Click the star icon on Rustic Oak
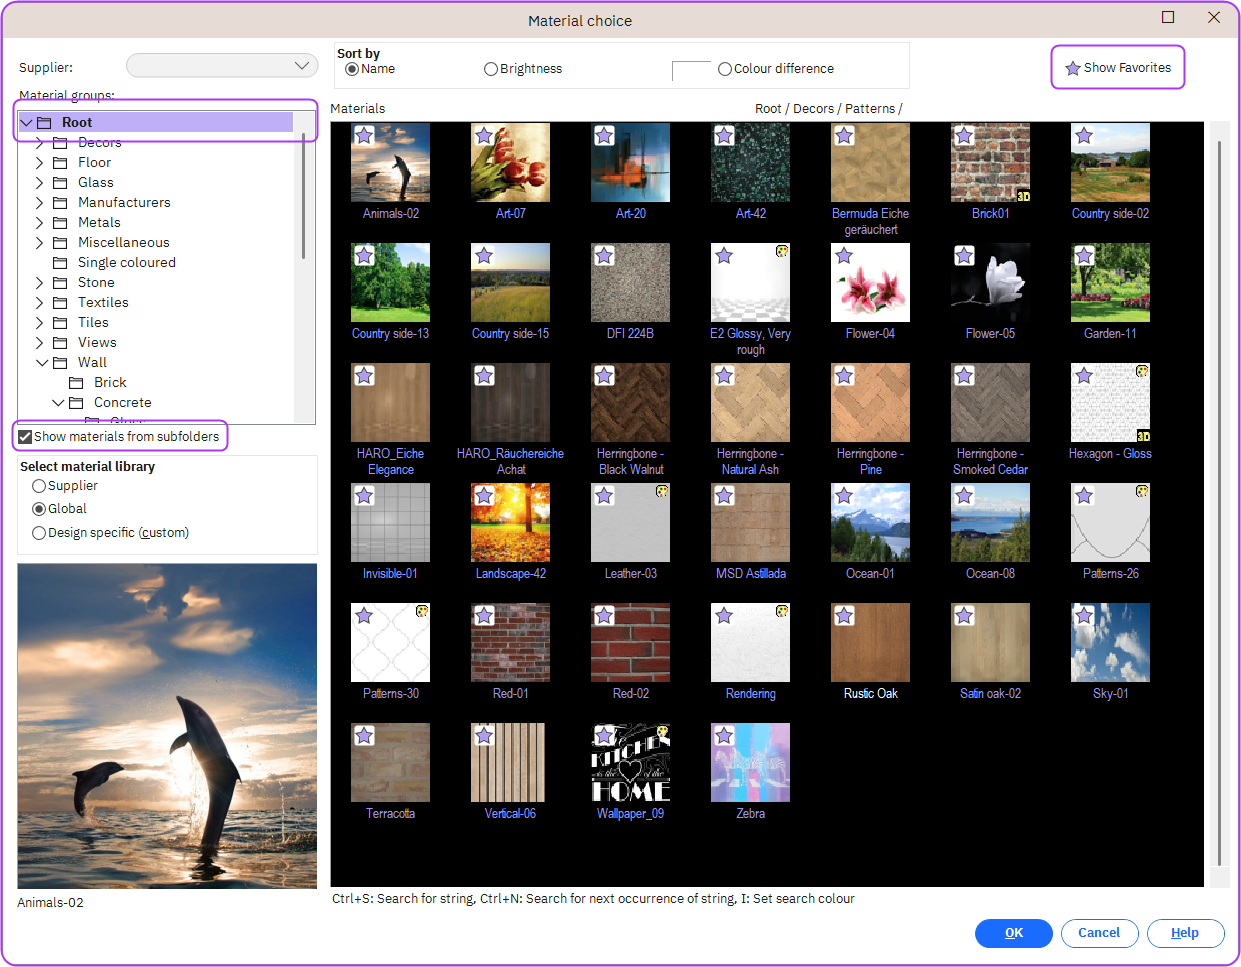Screen dimensions: 1241x967 844,616
